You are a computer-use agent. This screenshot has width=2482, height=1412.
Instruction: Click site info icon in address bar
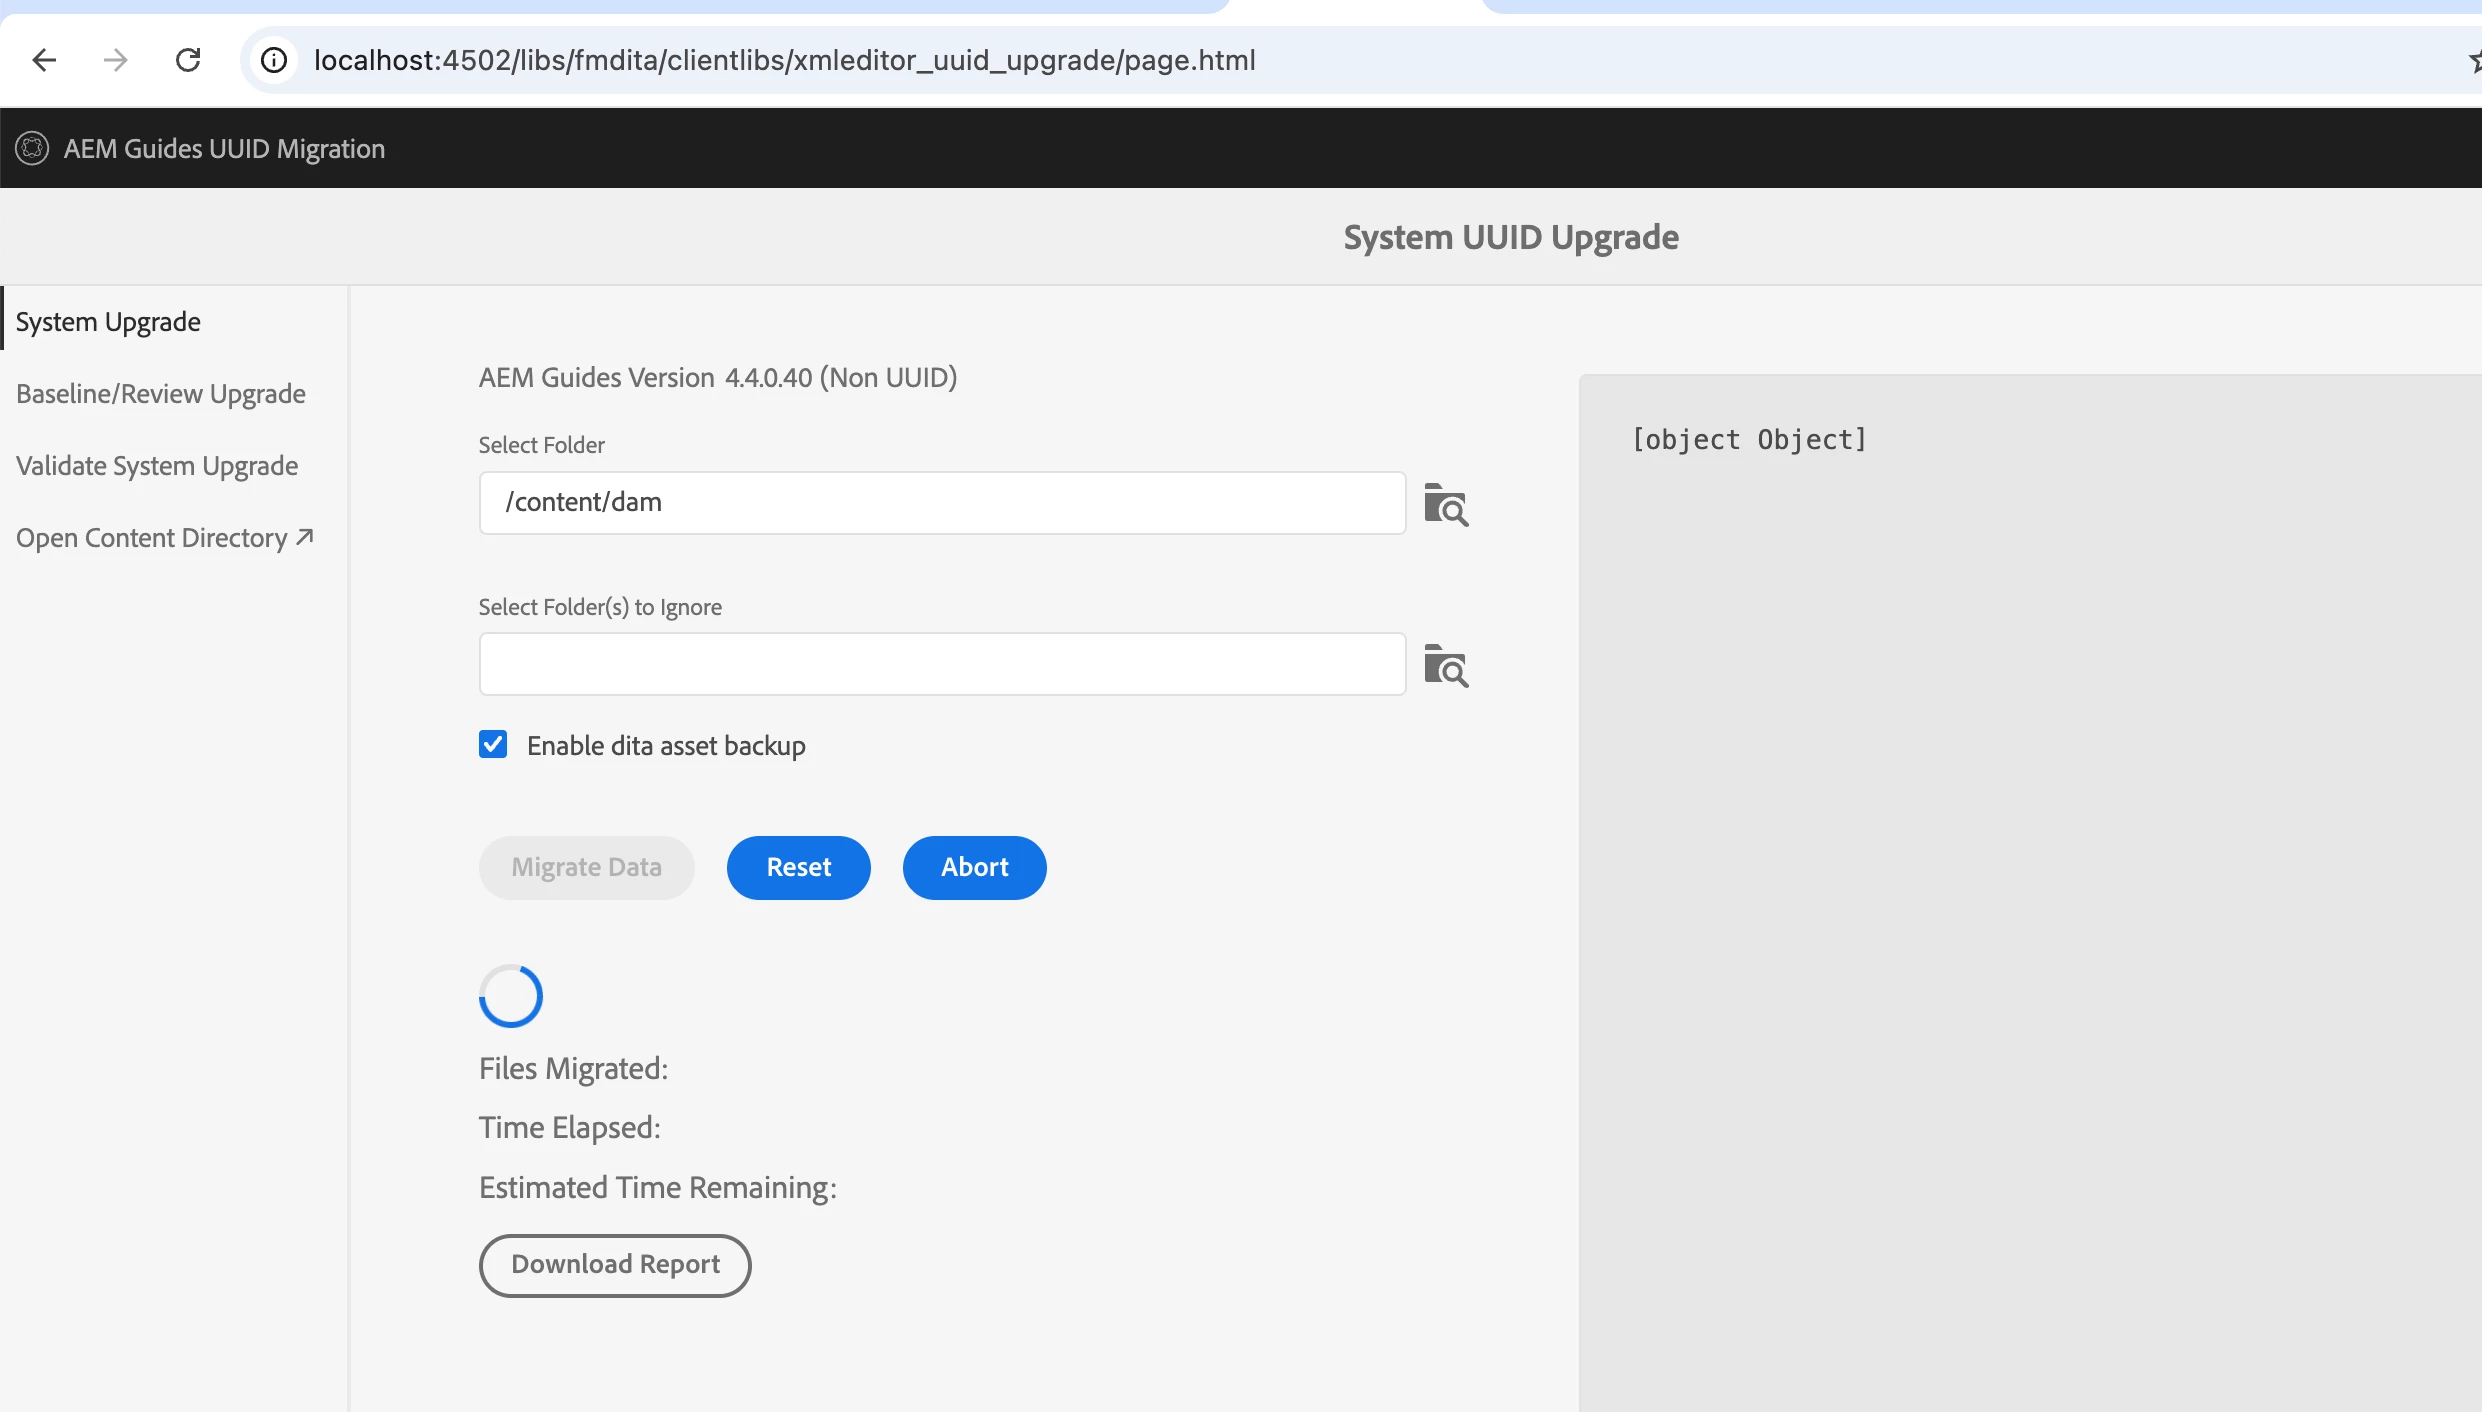click(x=274, y=60)
